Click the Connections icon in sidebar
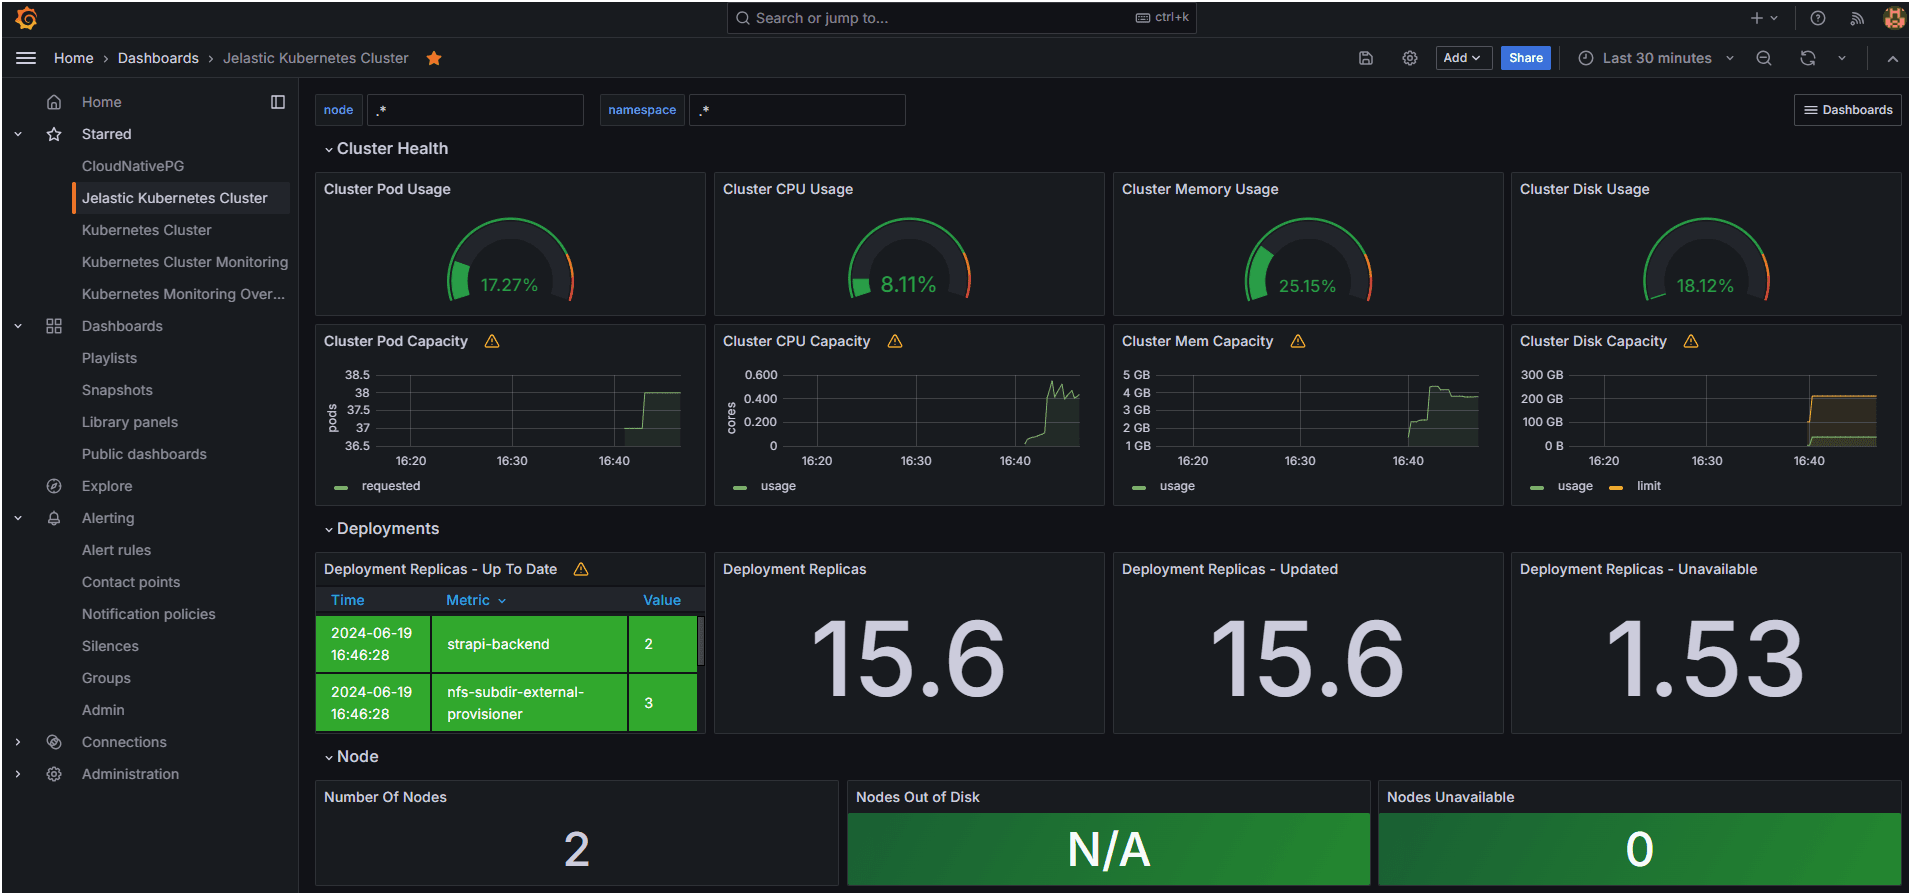This screenshot has width=1911, height=895. [x=54, y=742]
